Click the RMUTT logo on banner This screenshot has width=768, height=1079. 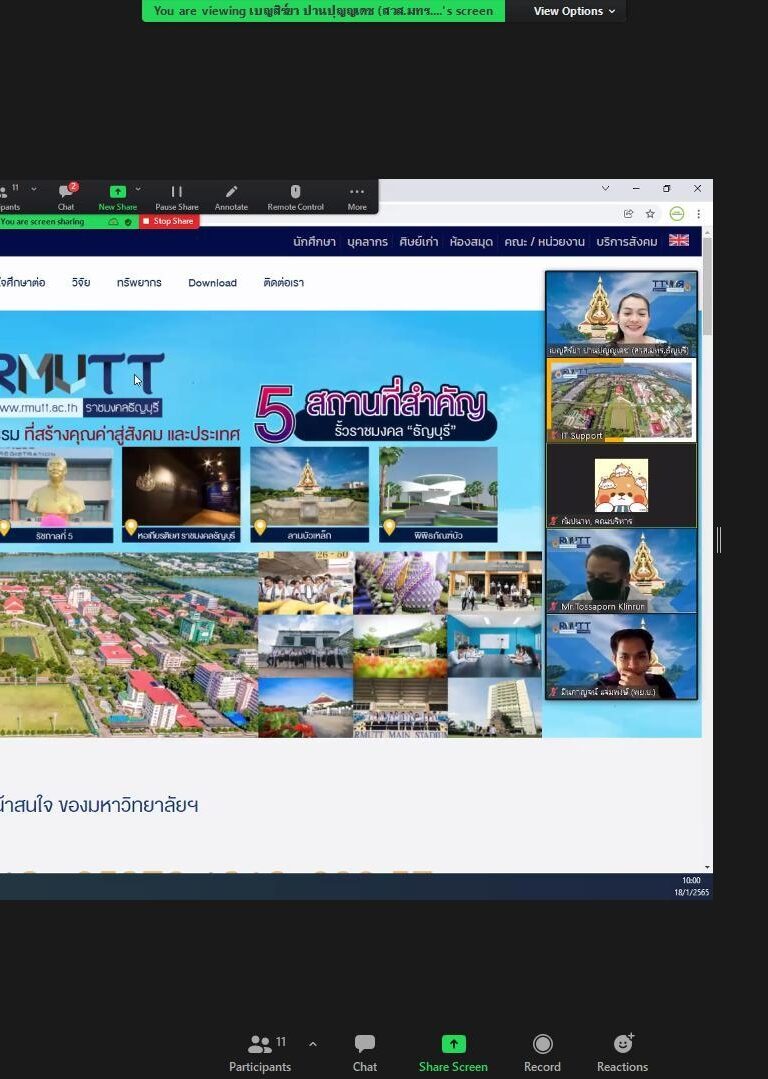[81, 374]
